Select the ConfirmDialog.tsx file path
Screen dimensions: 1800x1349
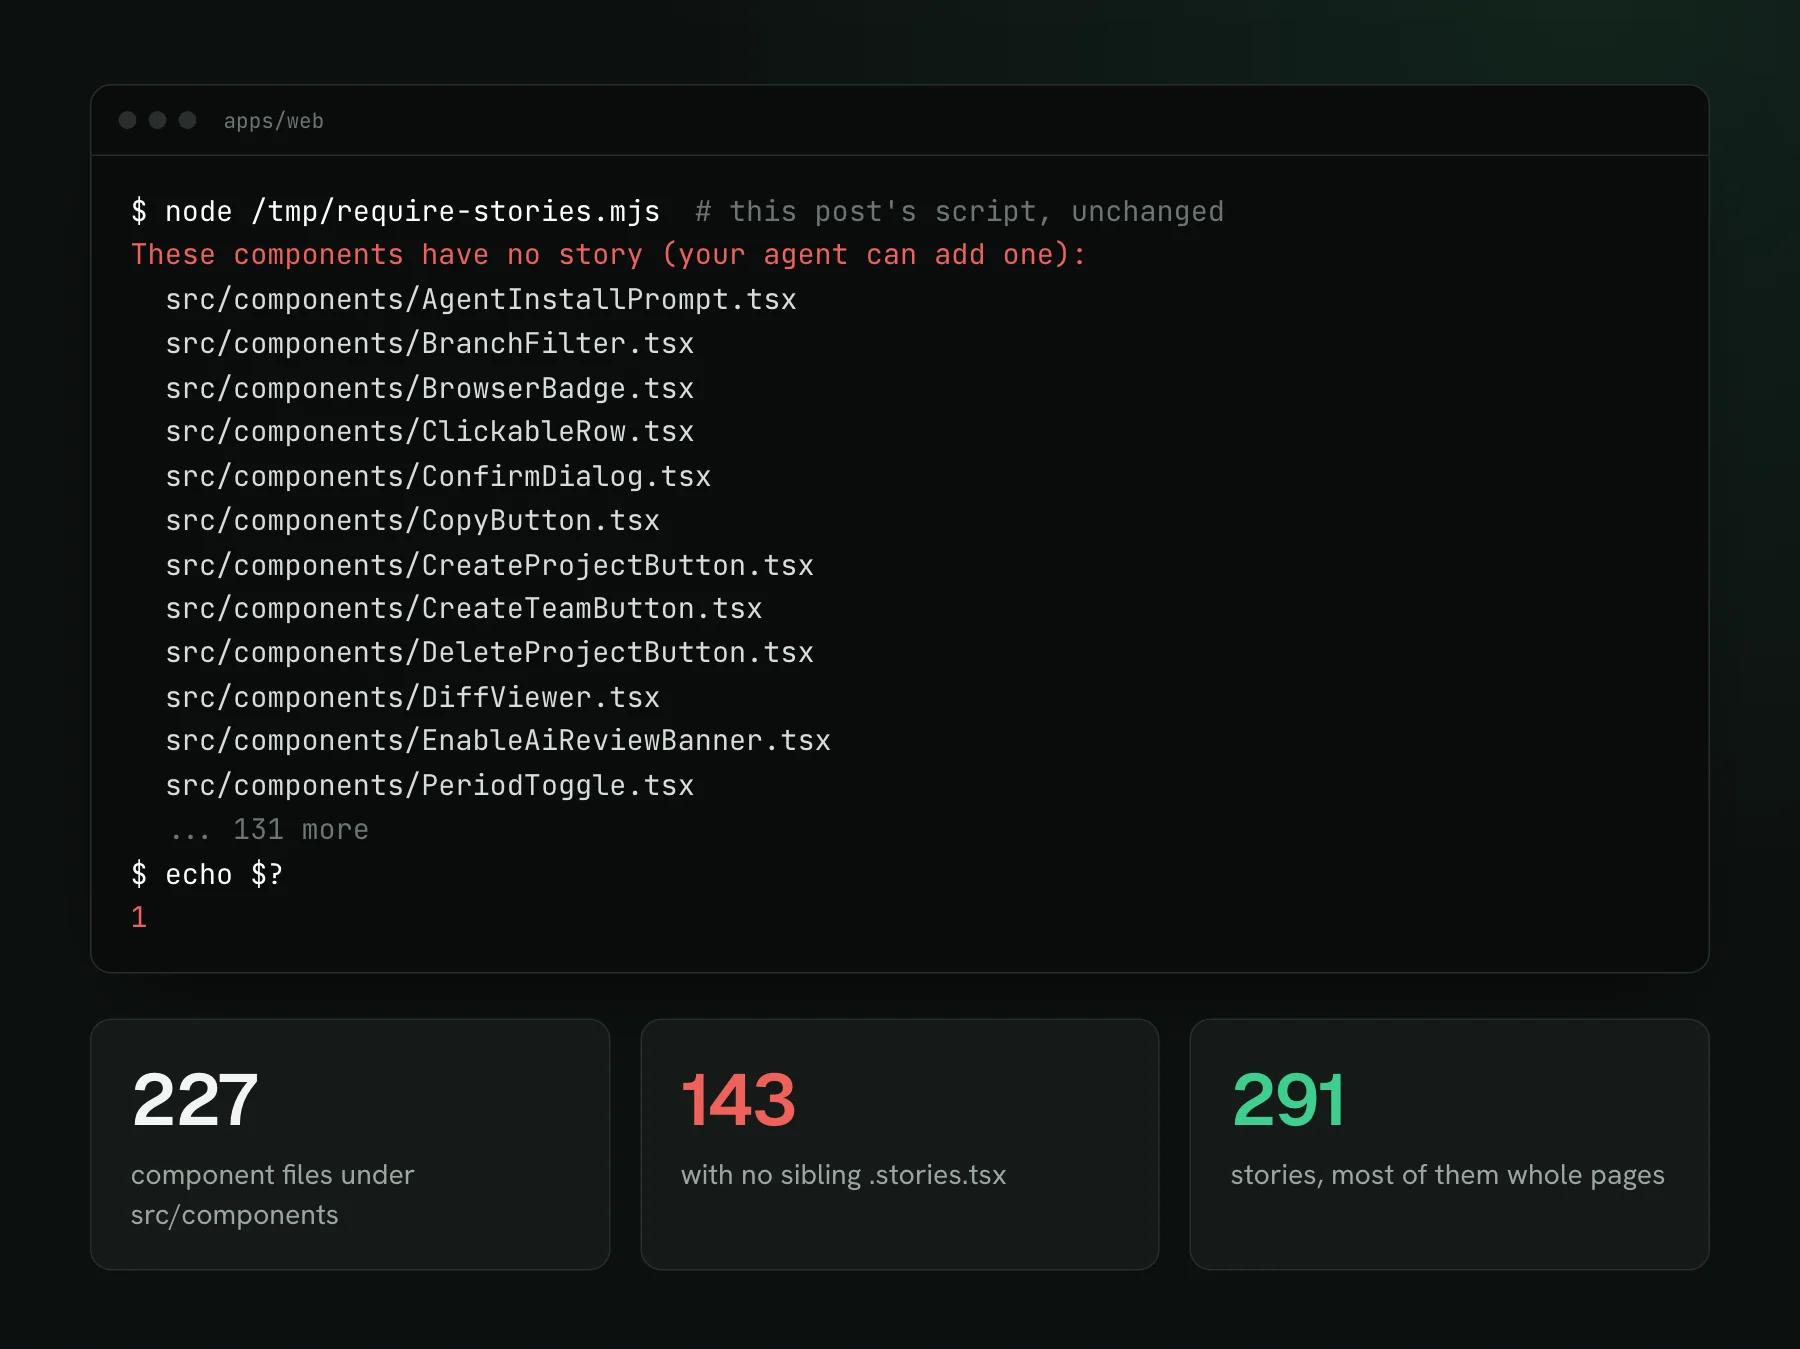point(438,476)
